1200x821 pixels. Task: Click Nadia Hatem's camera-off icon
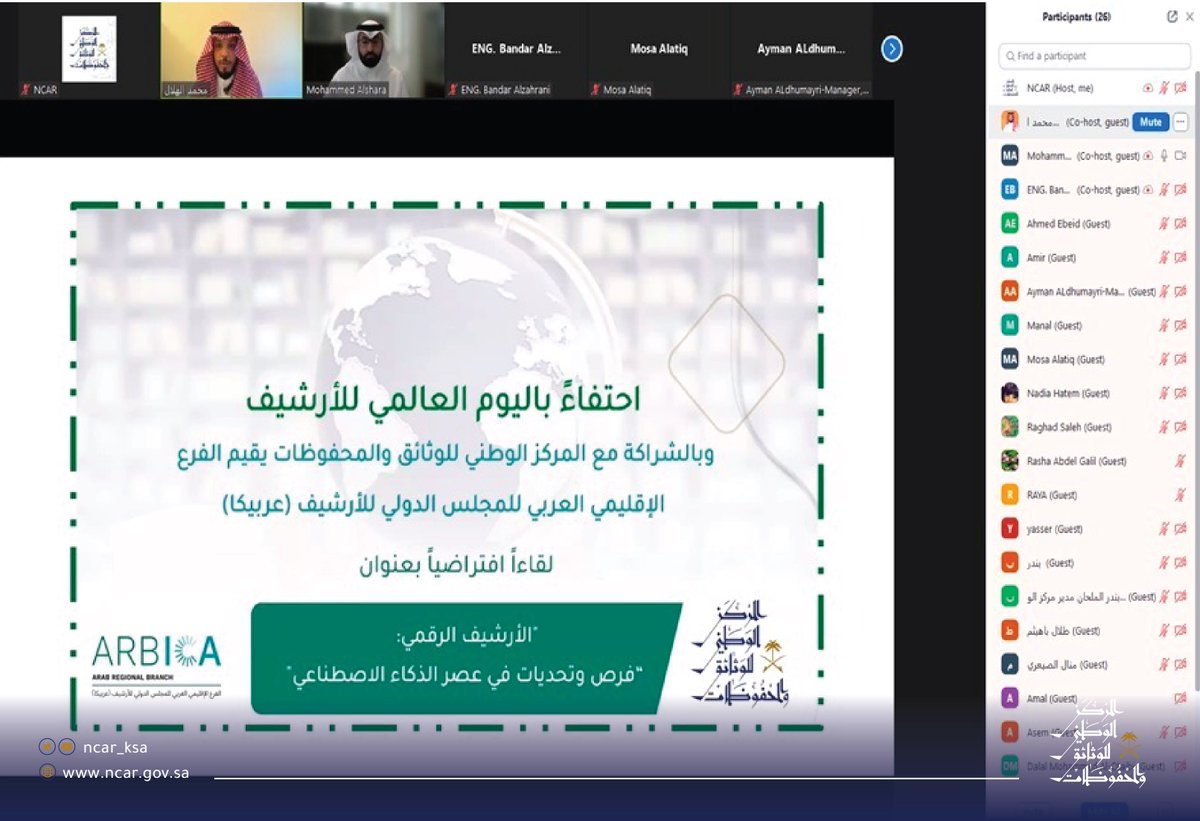tap(1181, 393)
